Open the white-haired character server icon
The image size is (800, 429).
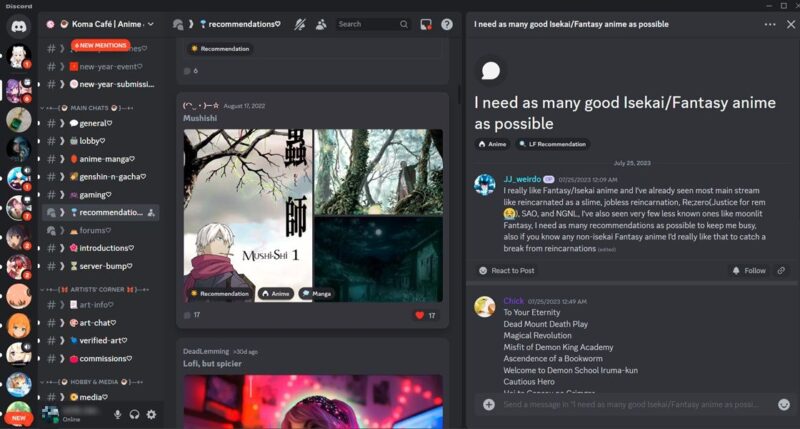pos(19,56)
